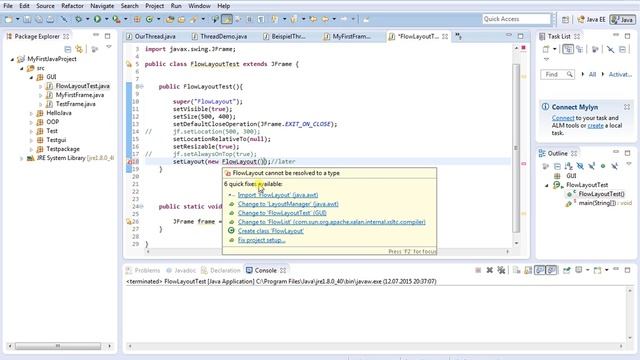Click the Package Explorer horizontal scrollbar thumb
The image size is (640, 360).
click(58, 346)
